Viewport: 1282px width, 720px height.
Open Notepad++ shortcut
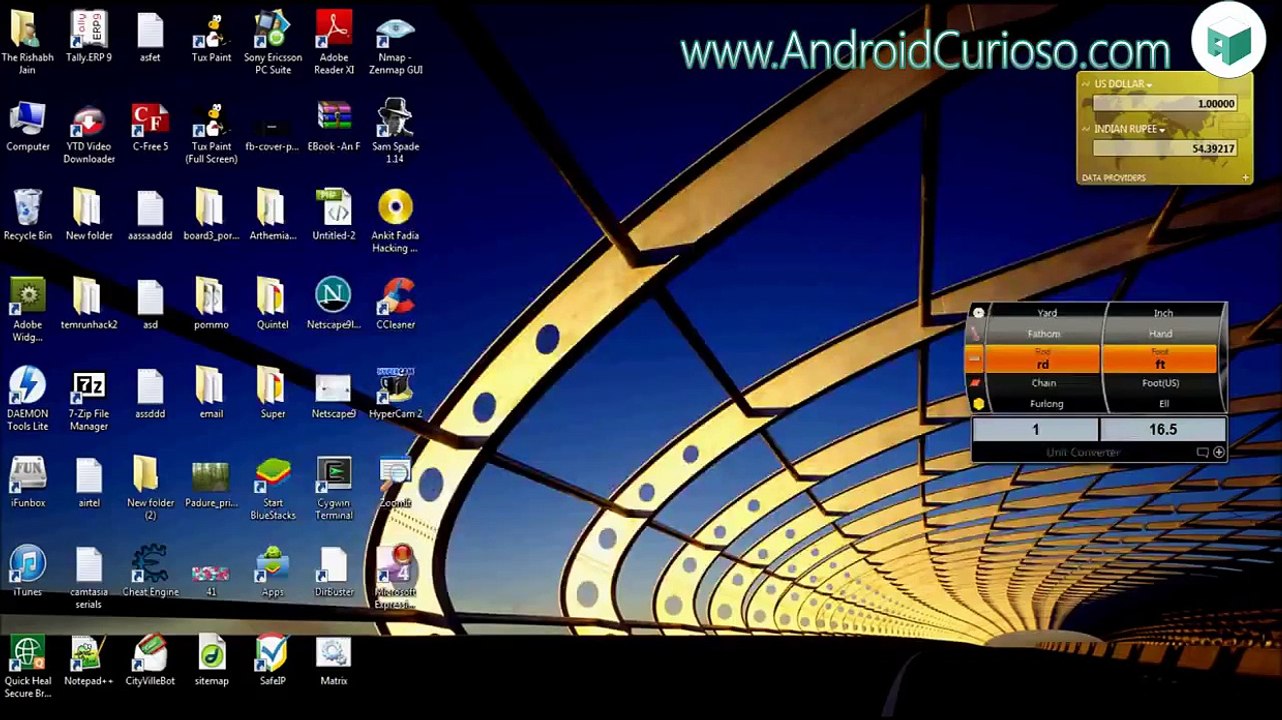pyautogui.click(x=89, y=660)
